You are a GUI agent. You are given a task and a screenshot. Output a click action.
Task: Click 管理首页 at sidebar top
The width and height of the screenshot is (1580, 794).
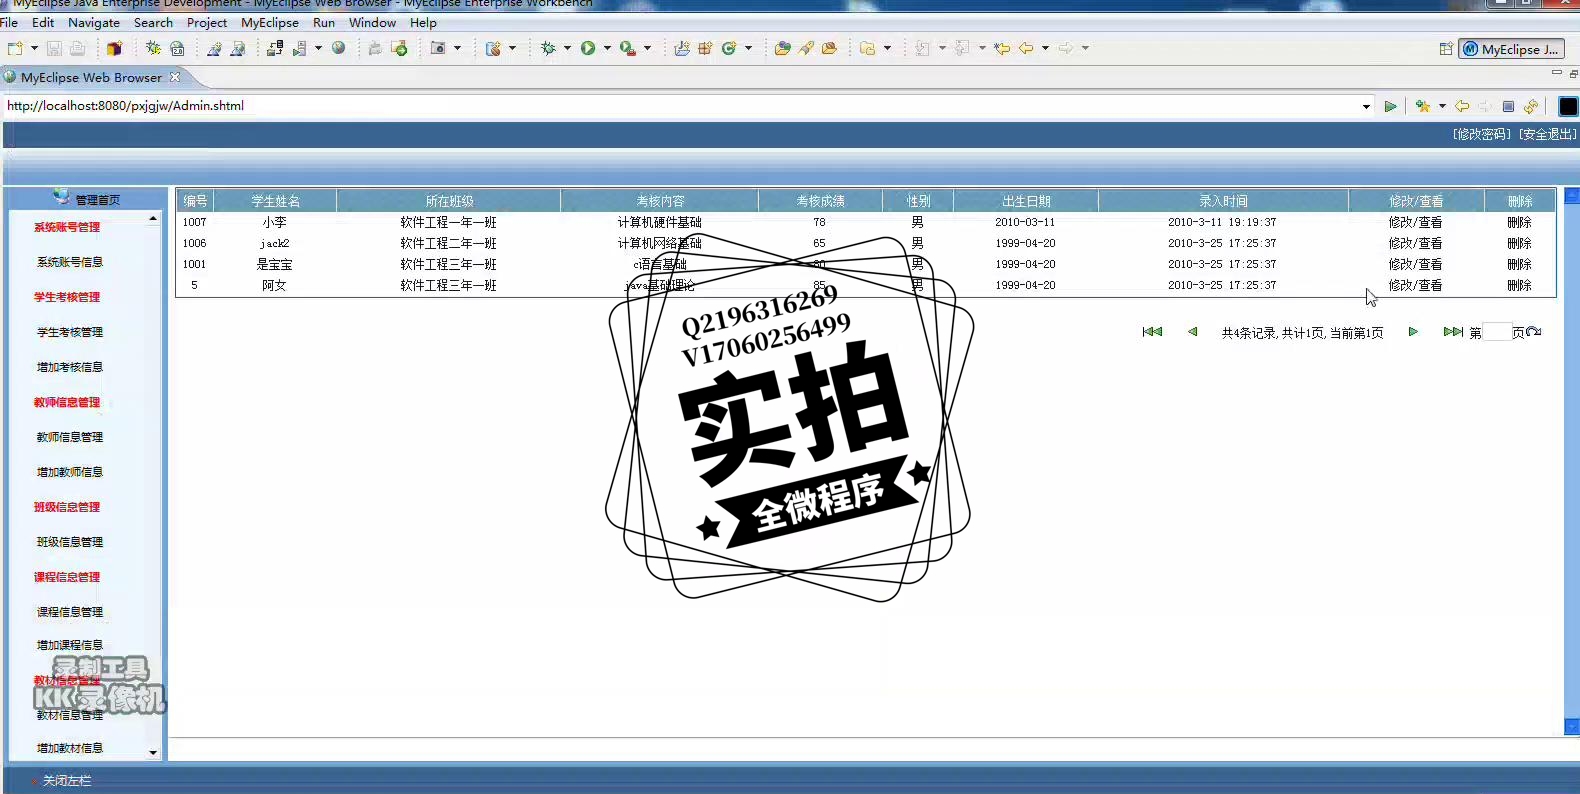97,200
